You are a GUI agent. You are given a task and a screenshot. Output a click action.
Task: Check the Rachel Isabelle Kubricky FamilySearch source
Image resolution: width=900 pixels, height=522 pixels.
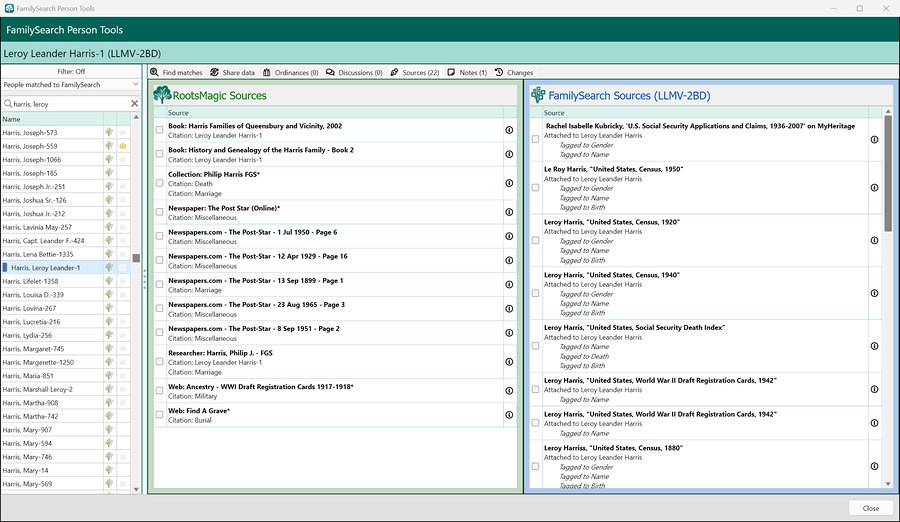[x=536, y=140]
